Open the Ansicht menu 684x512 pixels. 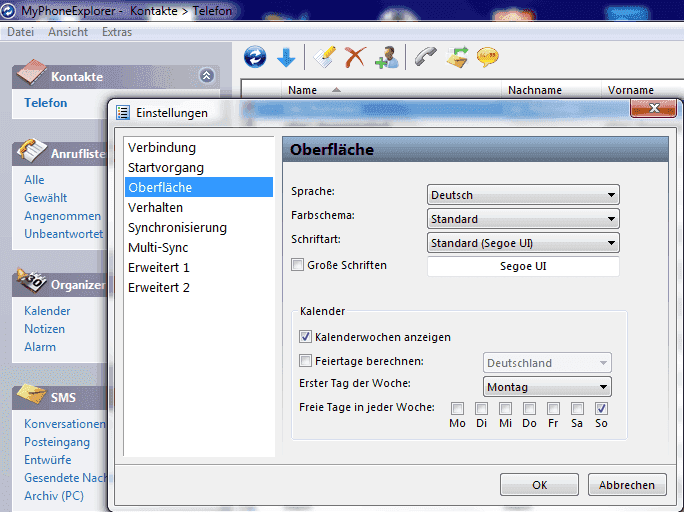click(68, 32)
